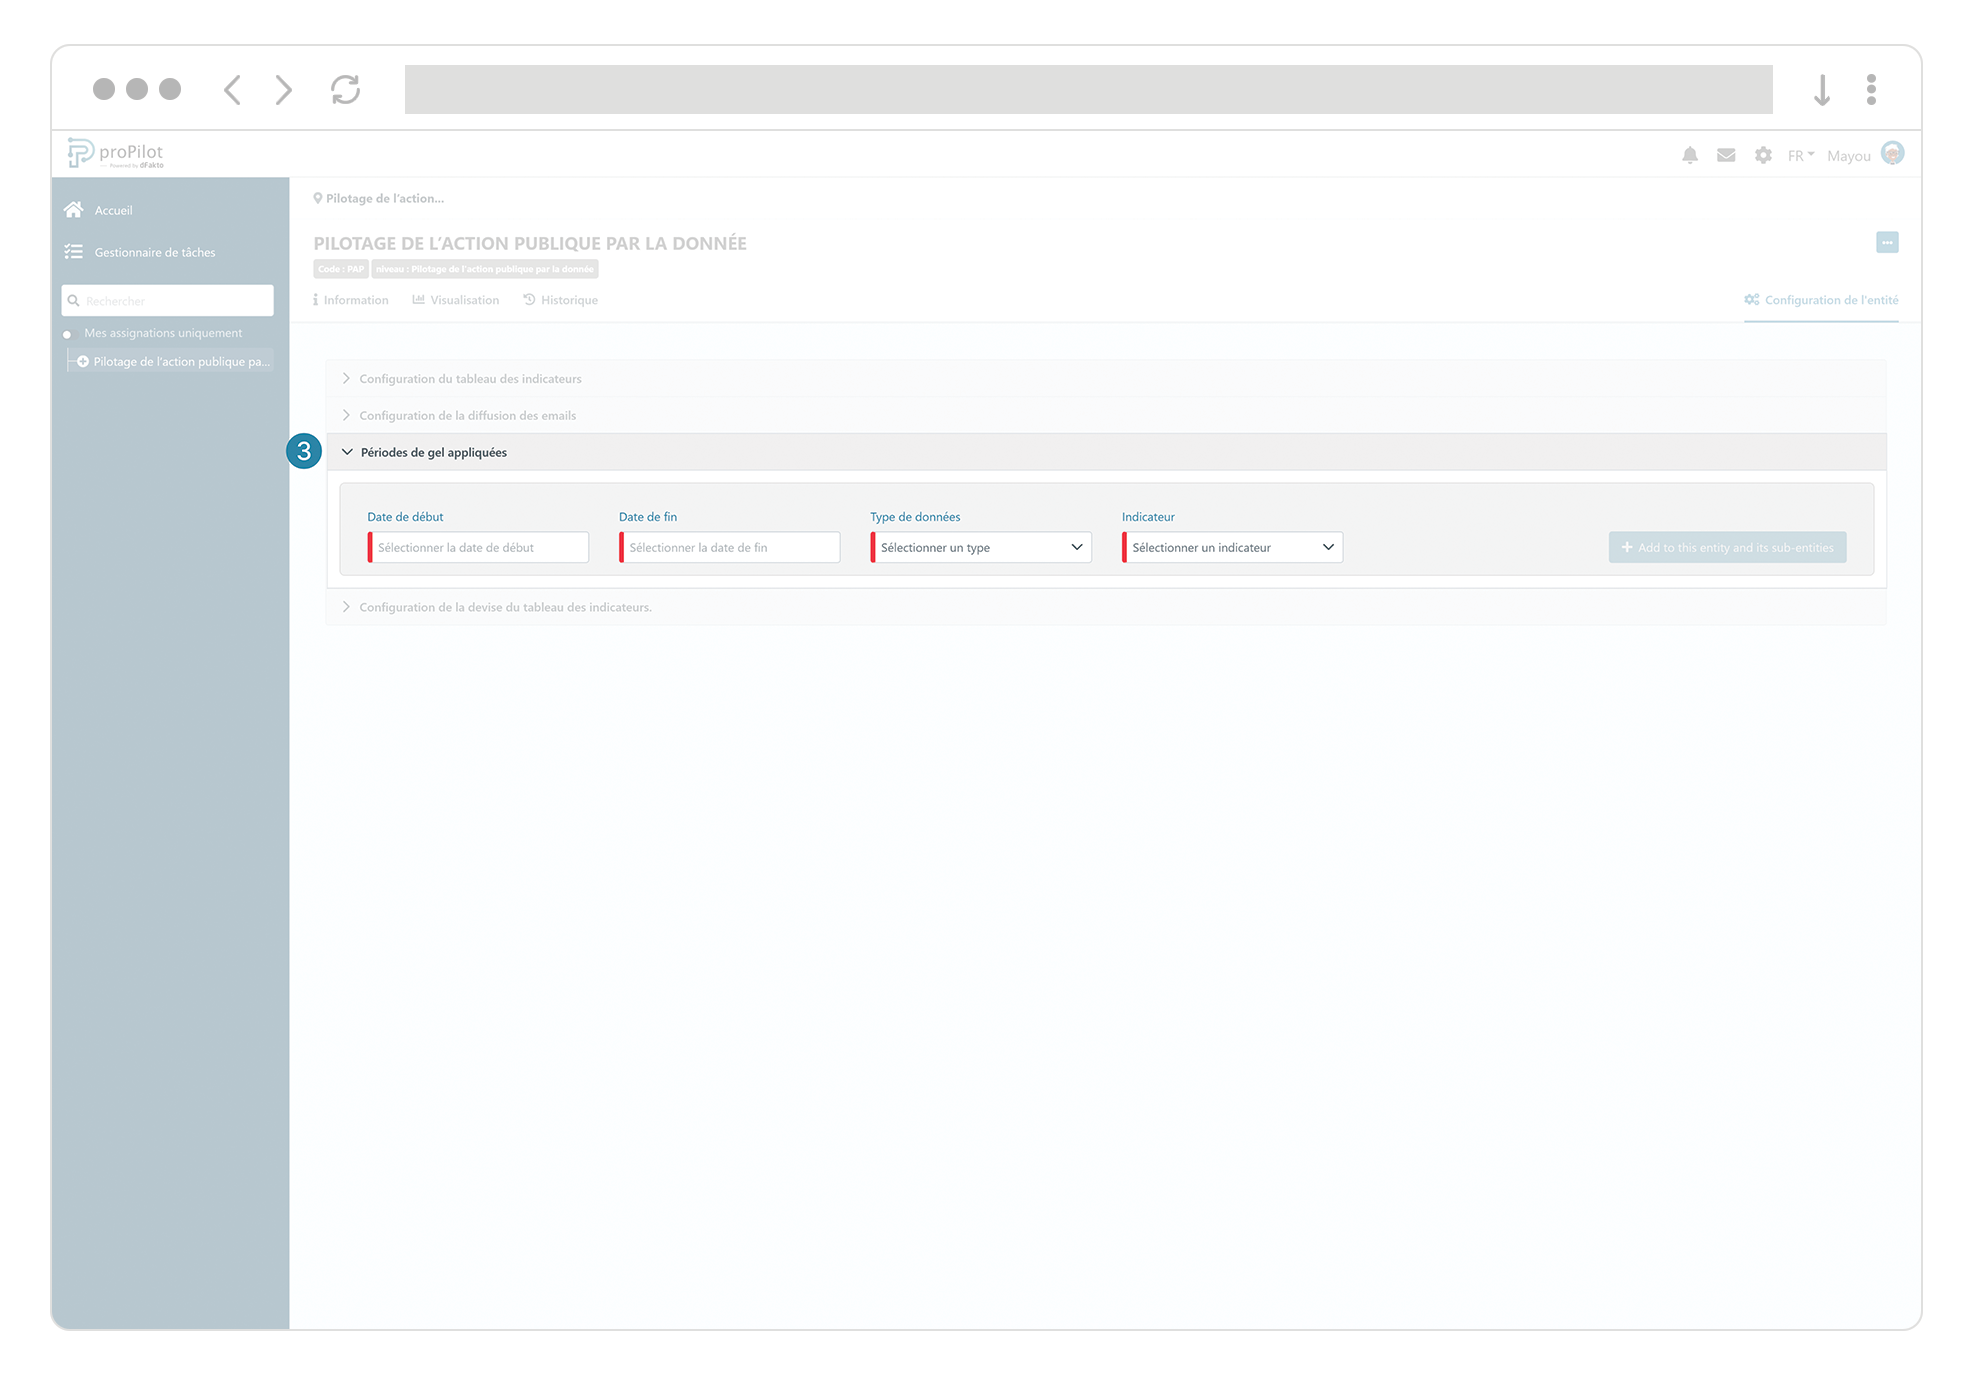This screenshot has height=1384, width=1973.
Task: Open Gestionnaire de tâches list icon
Action: point(74,252)
